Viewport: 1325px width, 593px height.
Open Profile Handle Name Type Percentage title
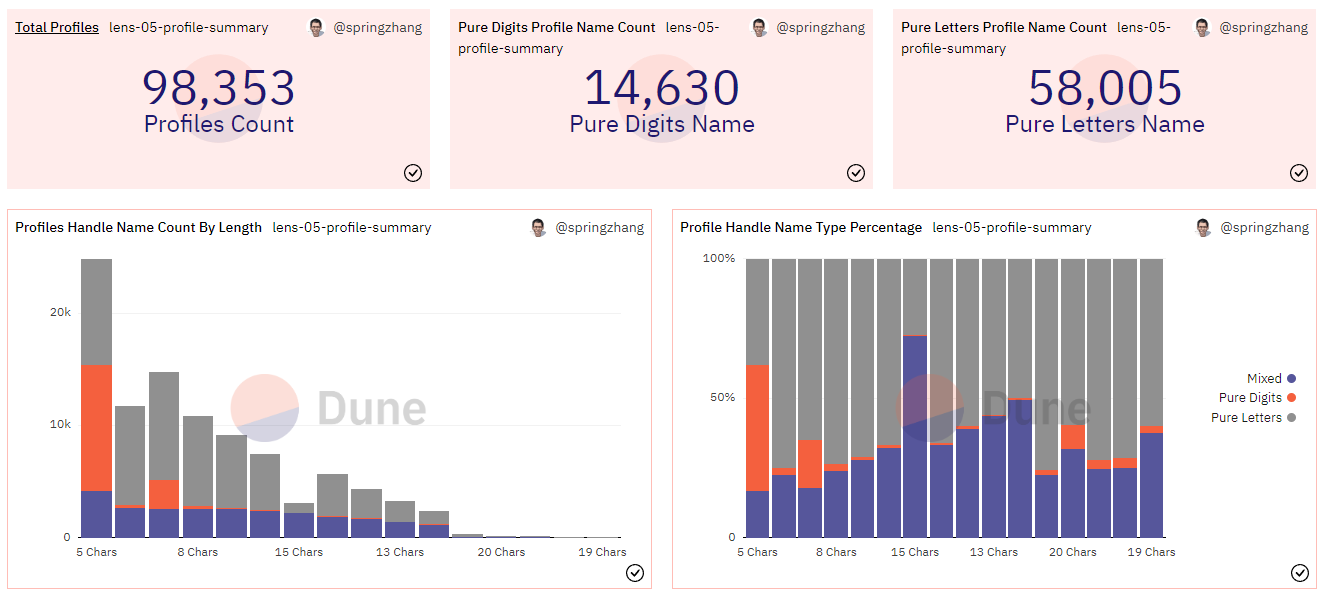tap(801, 228)
